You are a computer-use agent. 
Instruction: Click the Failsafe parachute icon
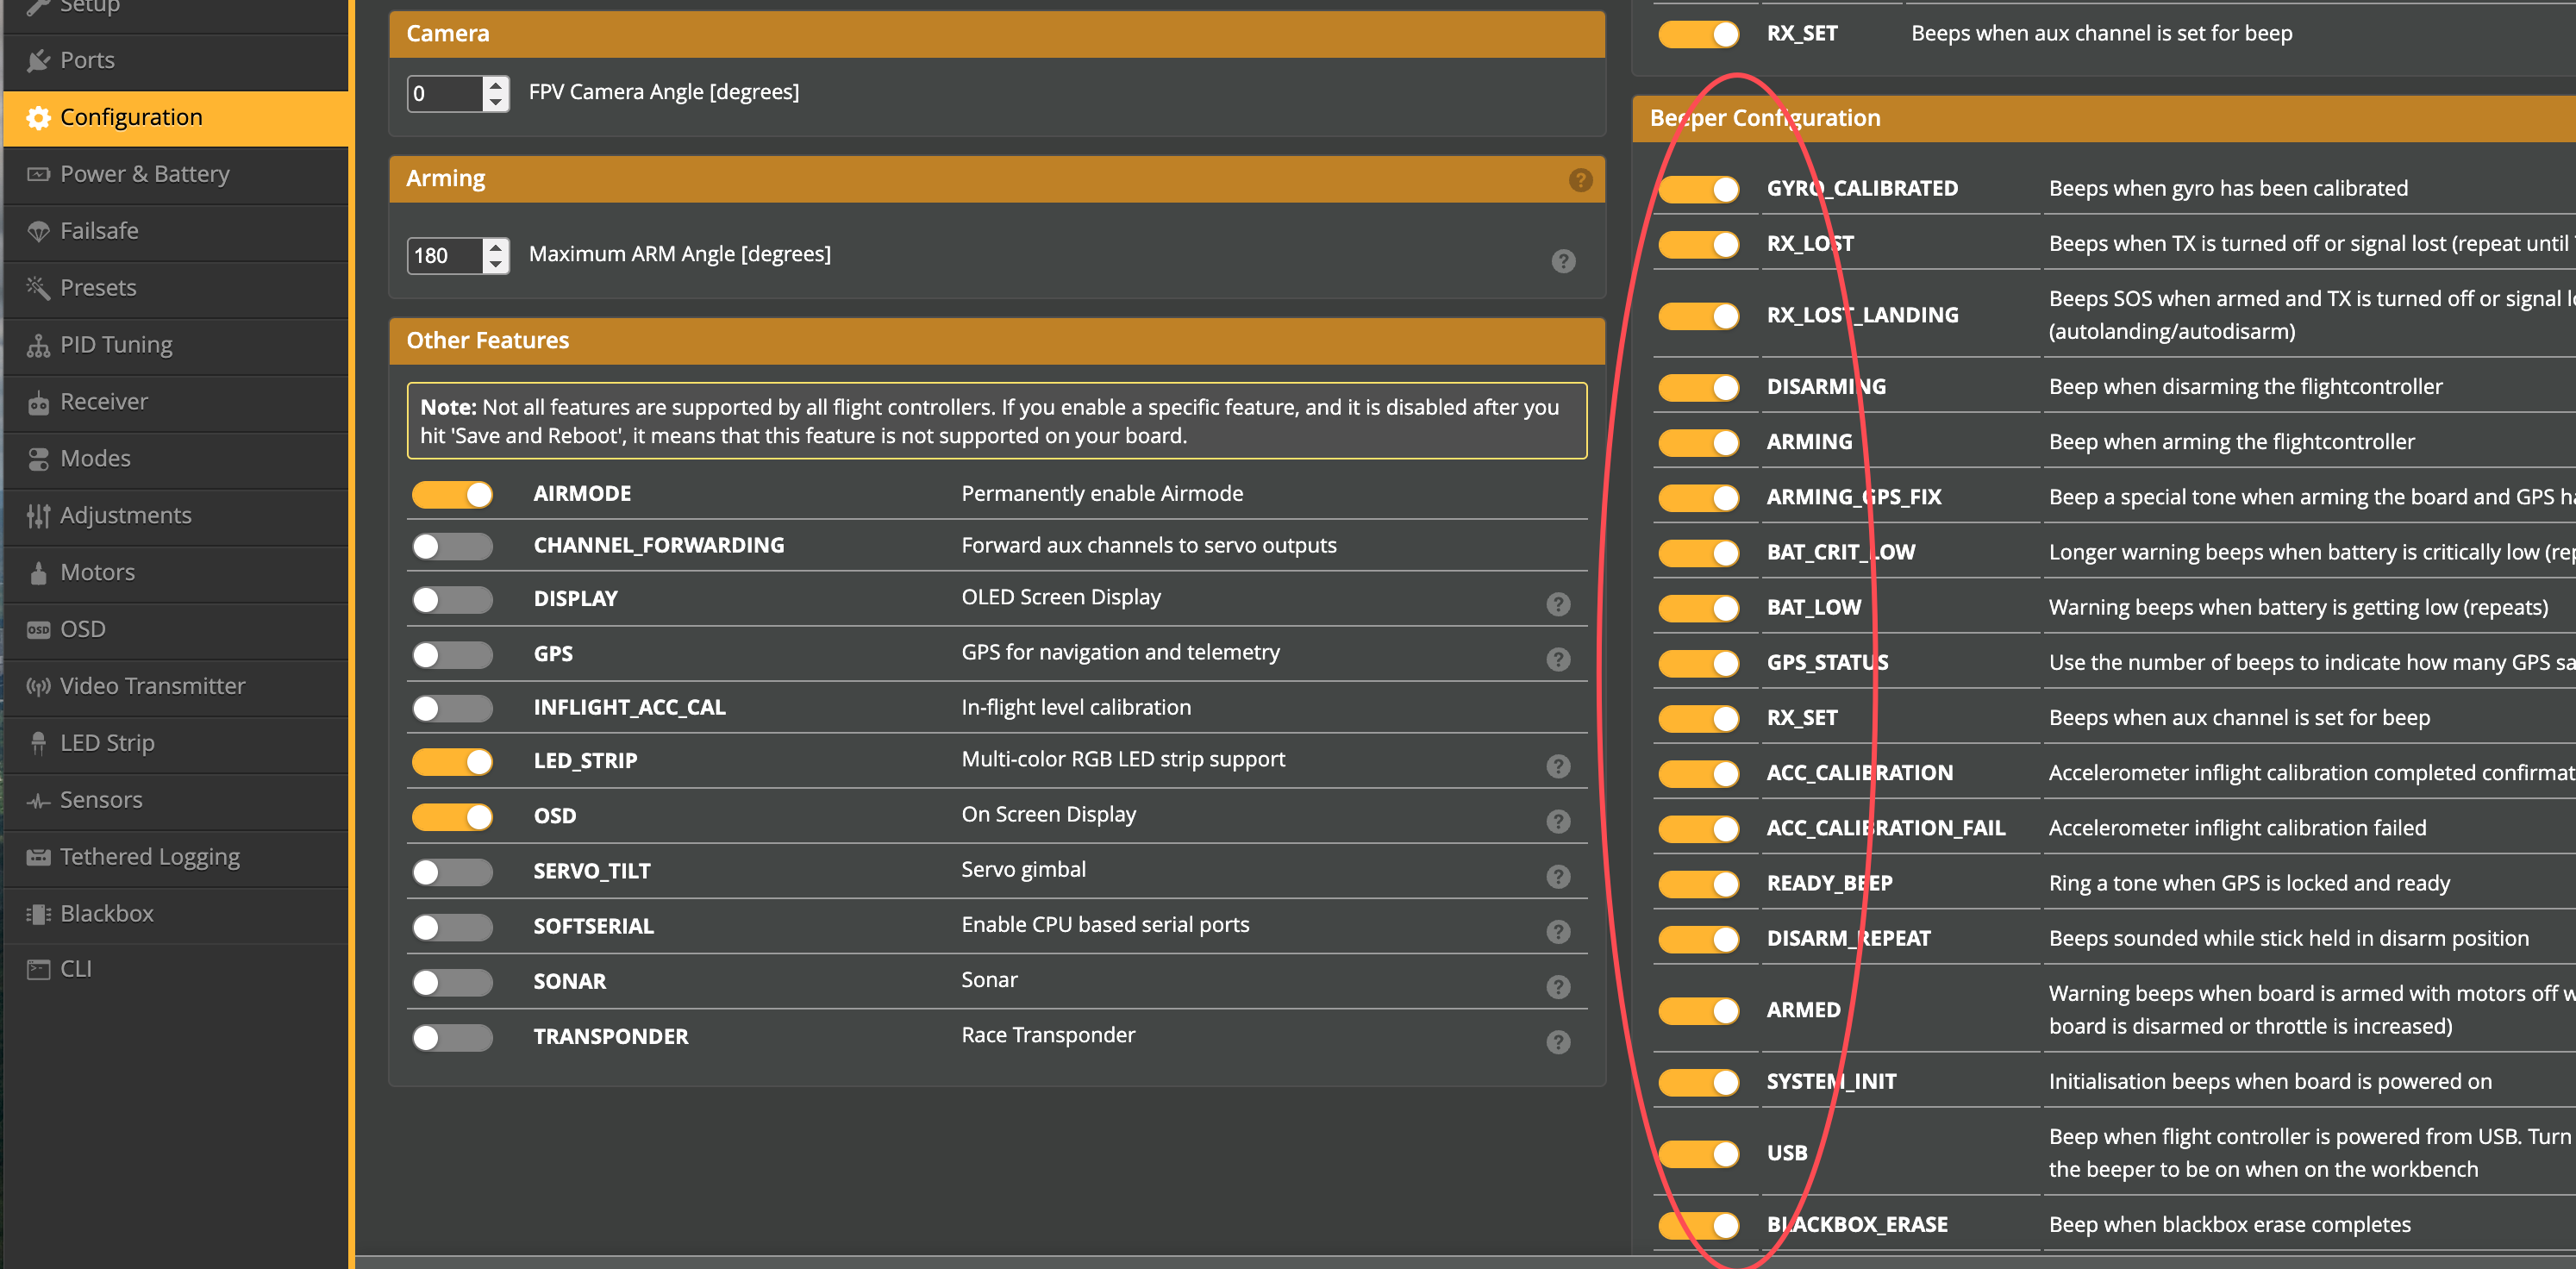pyautogui.click(x=38, y=232)
